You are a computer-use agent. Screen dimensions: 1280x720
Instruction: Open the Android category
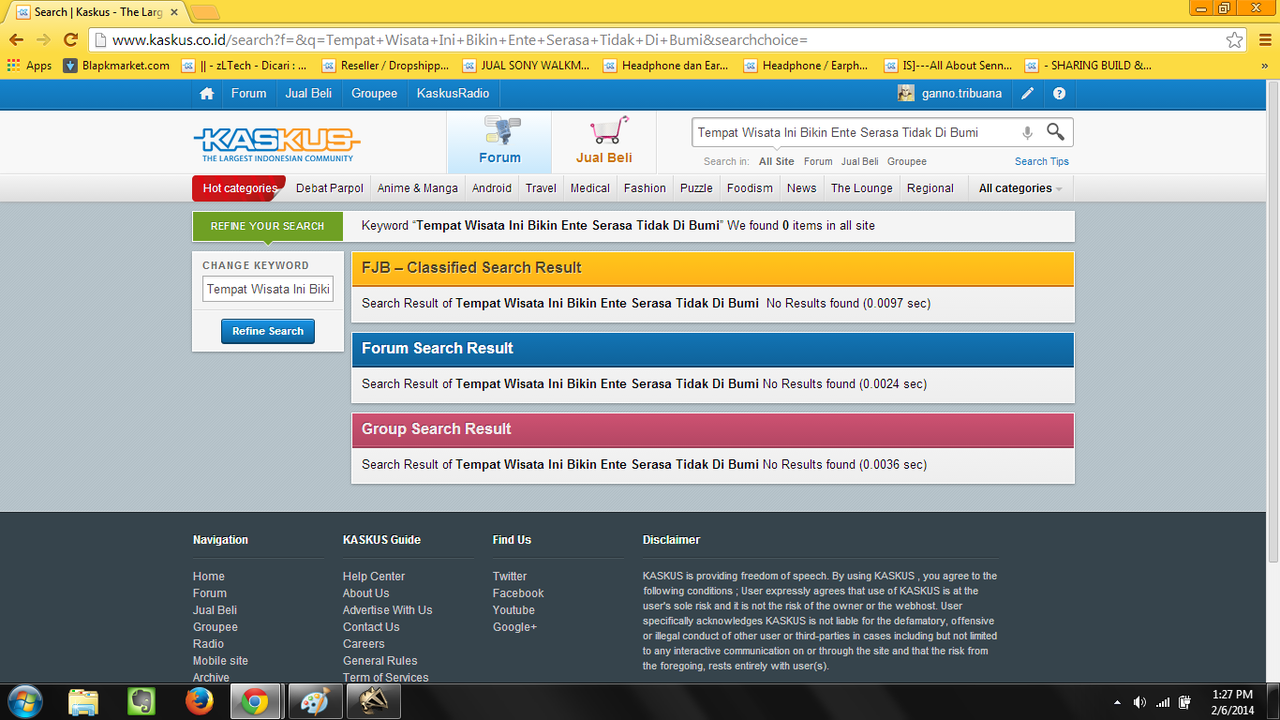pyautogui.click(x=492, y=188)
